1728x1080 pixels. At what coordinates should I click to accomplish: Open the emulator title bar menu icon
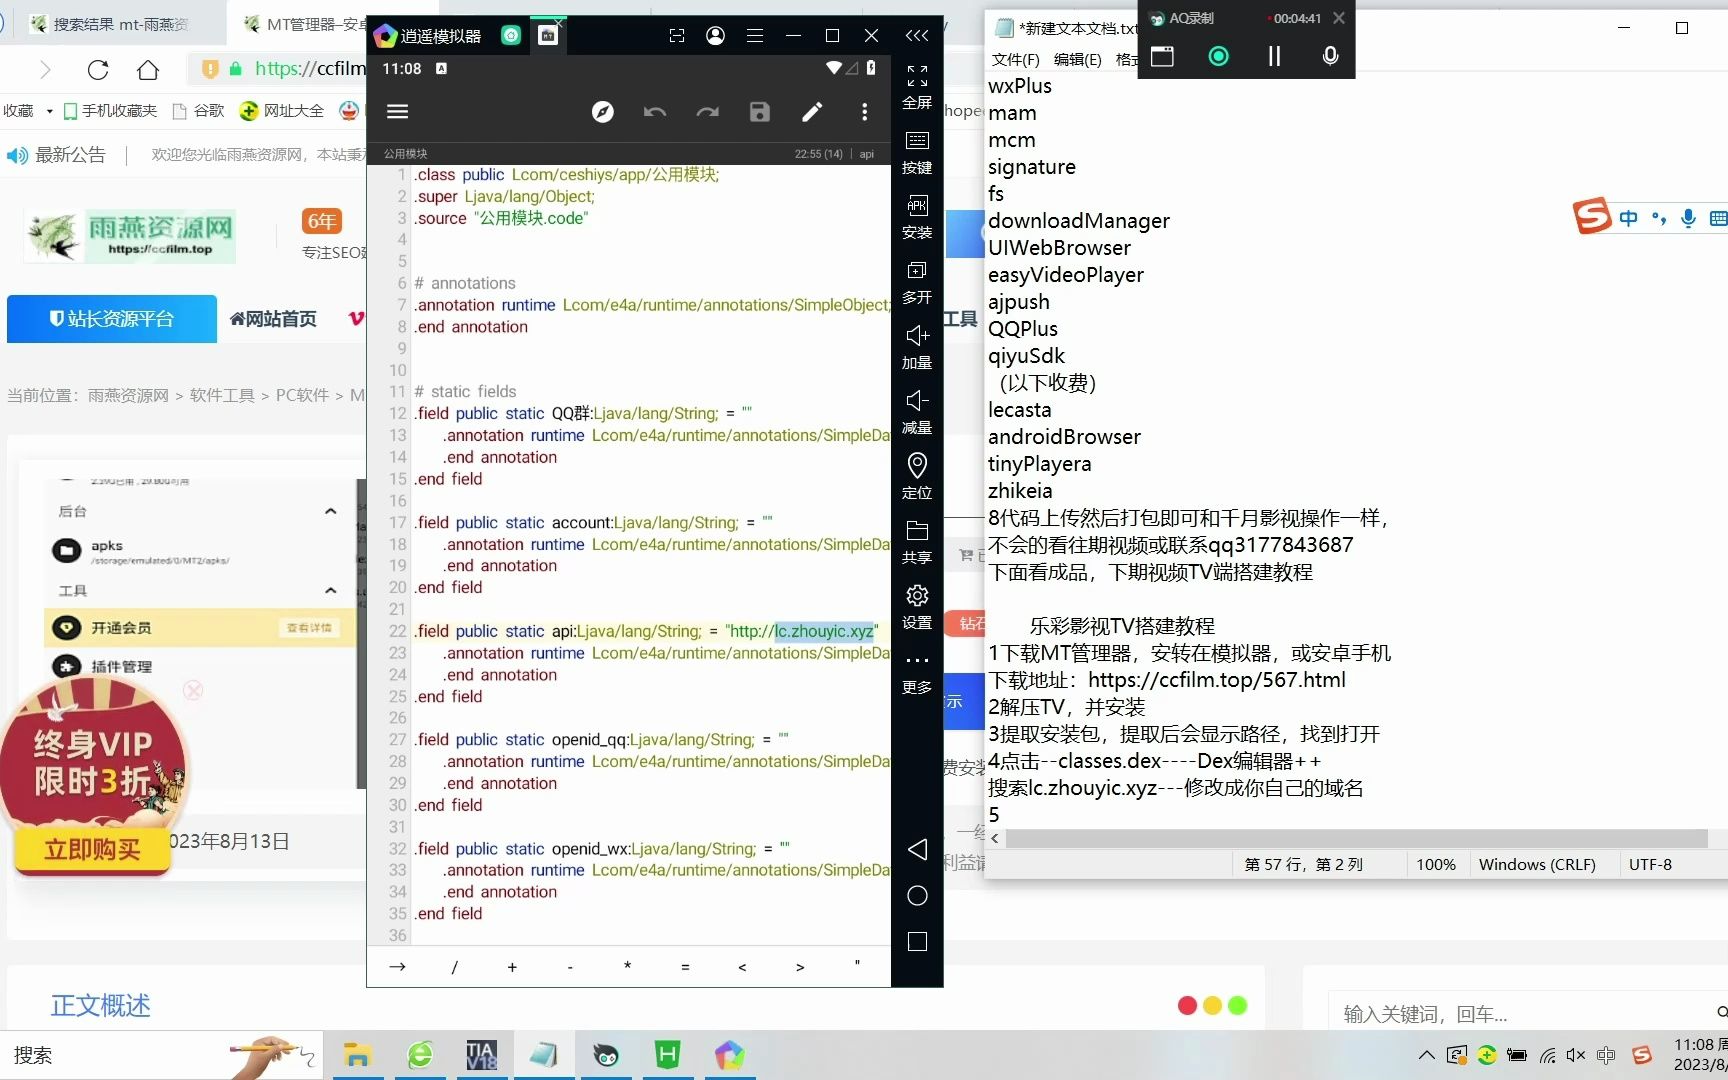[x=755, y=36]
